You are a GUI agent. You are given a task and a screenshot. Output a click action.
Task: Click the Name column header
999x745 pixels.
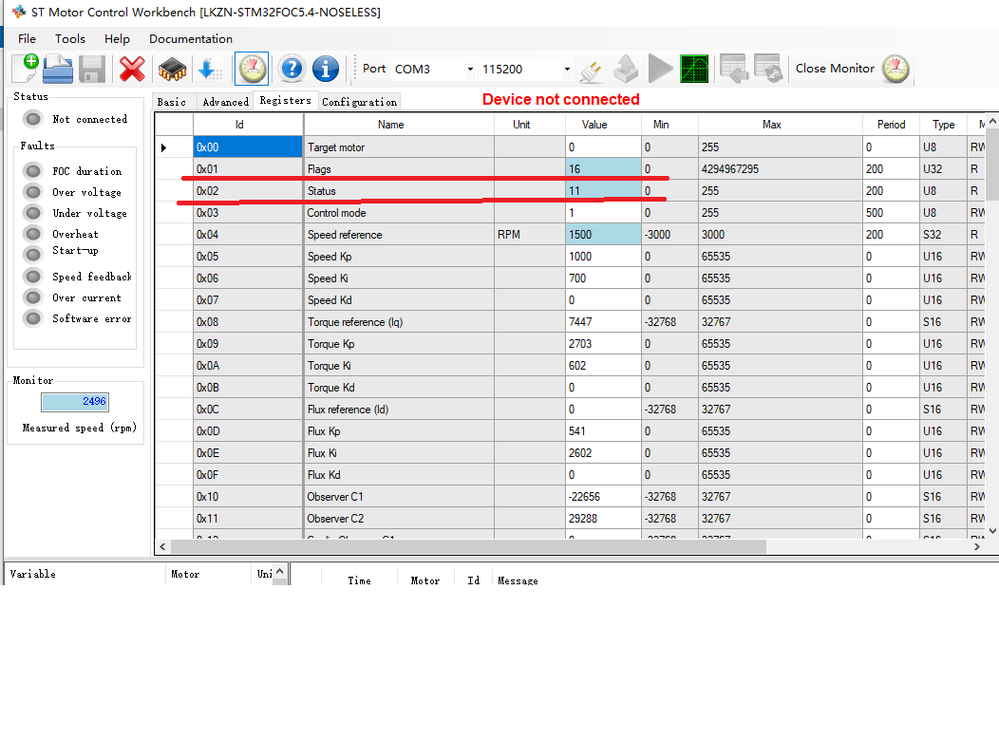[x=399, y=125]
